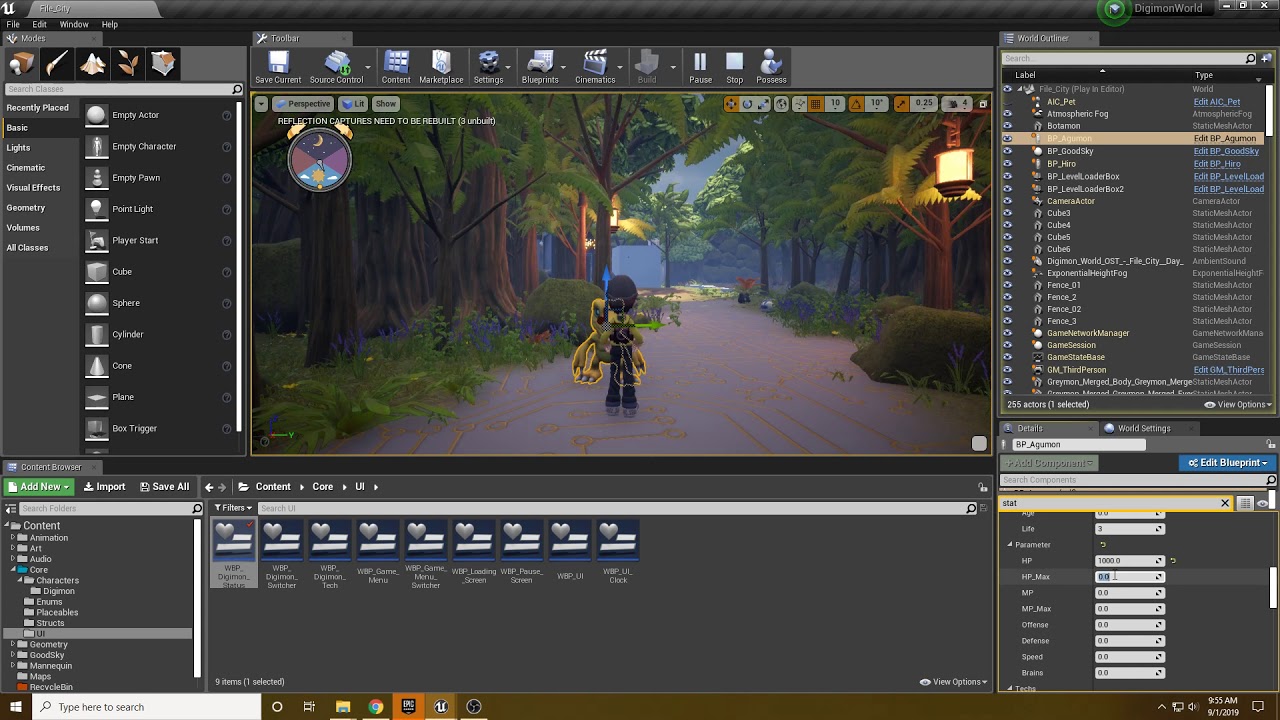The image size is (1280, 720).
Task: Open World Outliner View Options
Action: (1237, 405)
